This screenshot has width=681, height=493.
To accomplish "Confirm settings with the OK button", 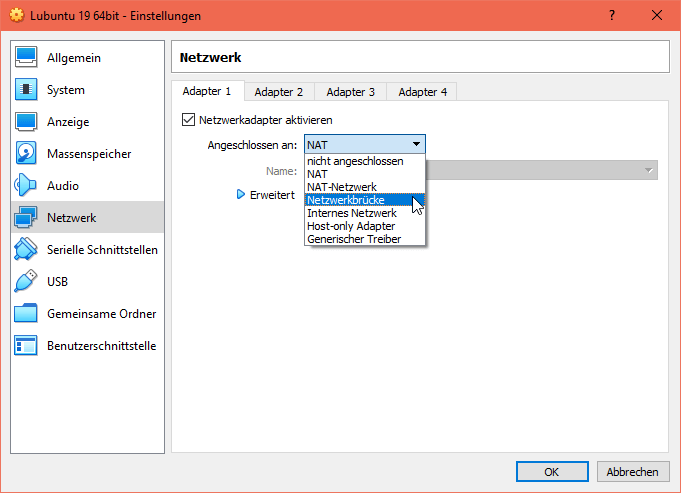I will tap(552, 472).
